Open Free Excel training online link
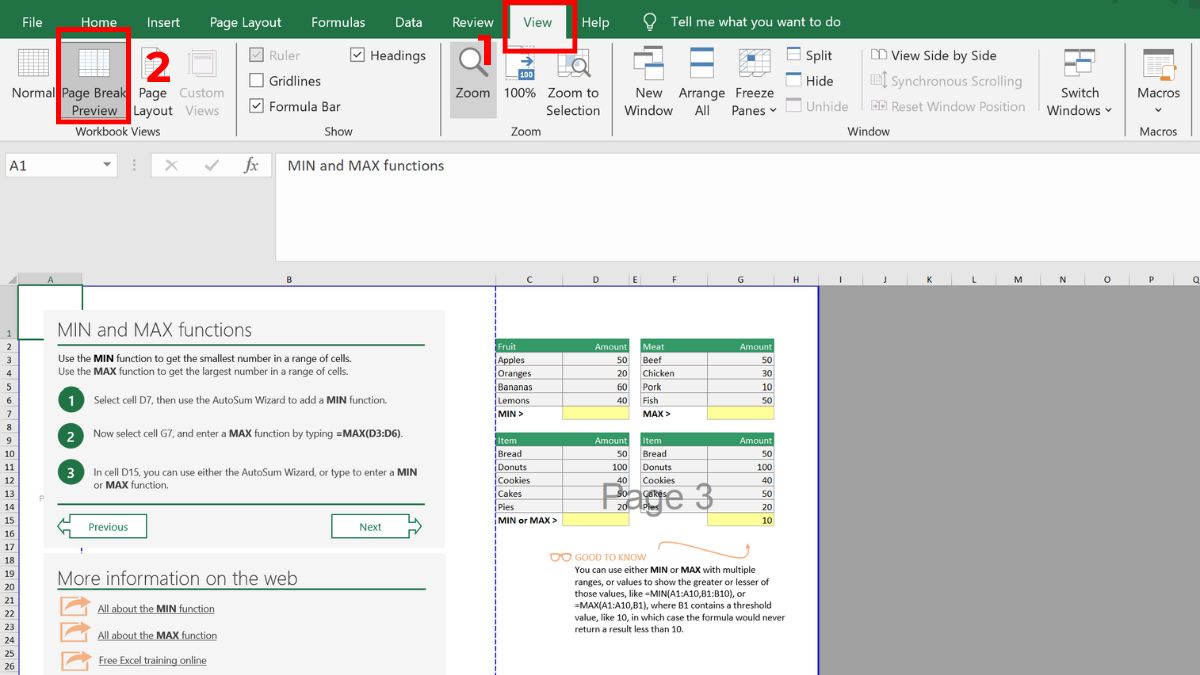The width and height of the screenshot is (1200, 675). [x=153, y=660]
